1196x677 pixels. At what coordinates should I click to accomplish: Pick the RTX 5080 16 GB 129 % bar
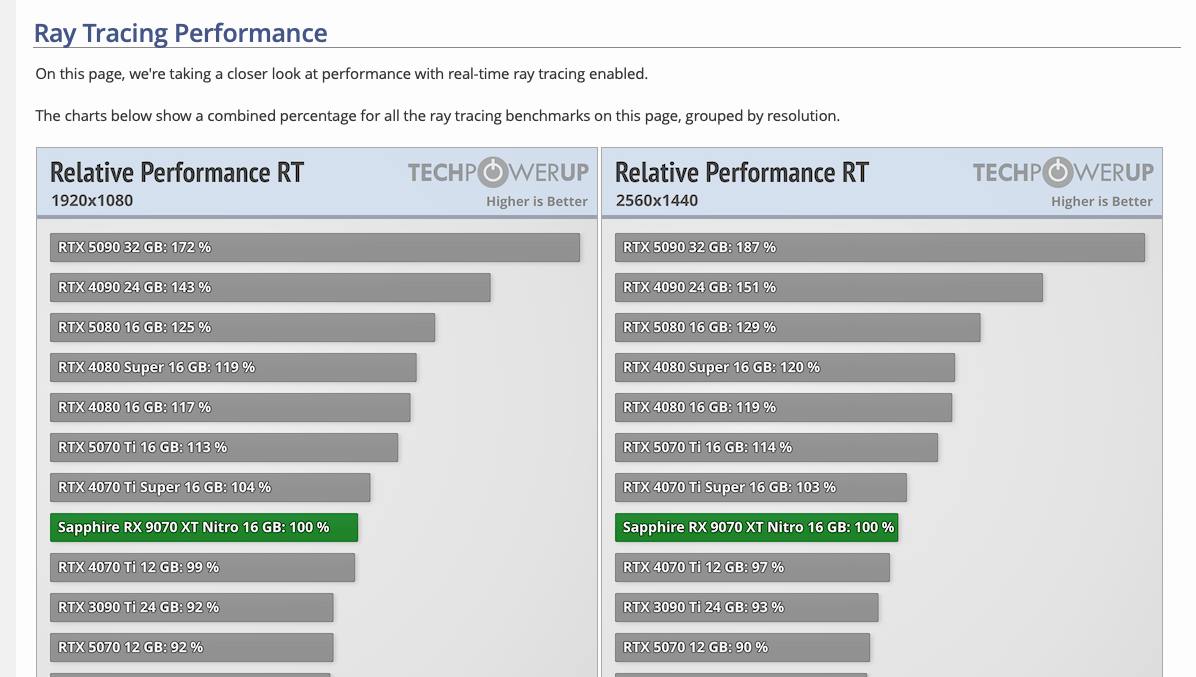click(797, 328)
